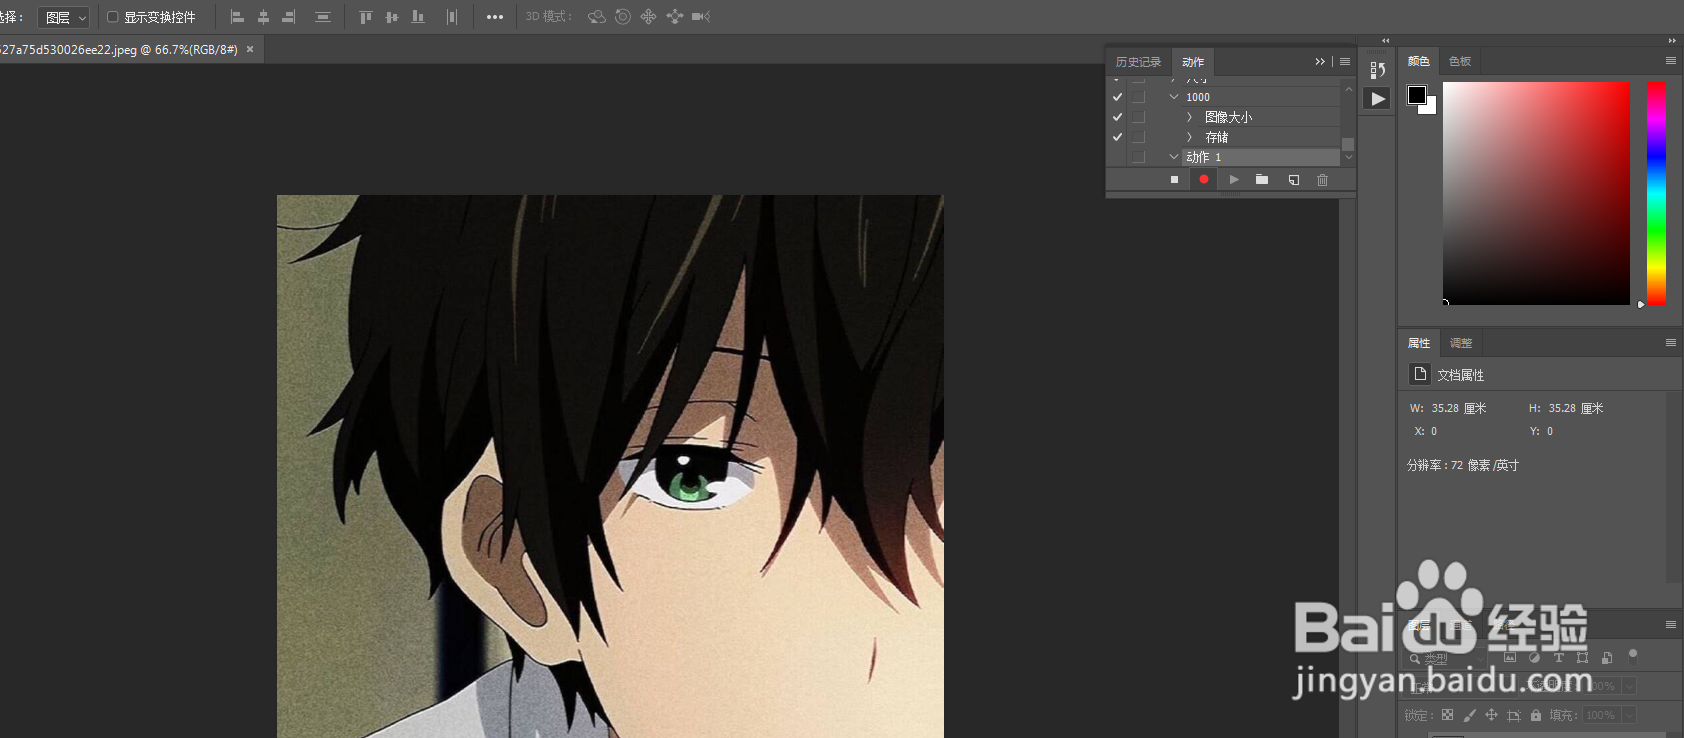Expand the 图像大小 step details
Screen dimensions: 1684x738
click(1189, 117)
